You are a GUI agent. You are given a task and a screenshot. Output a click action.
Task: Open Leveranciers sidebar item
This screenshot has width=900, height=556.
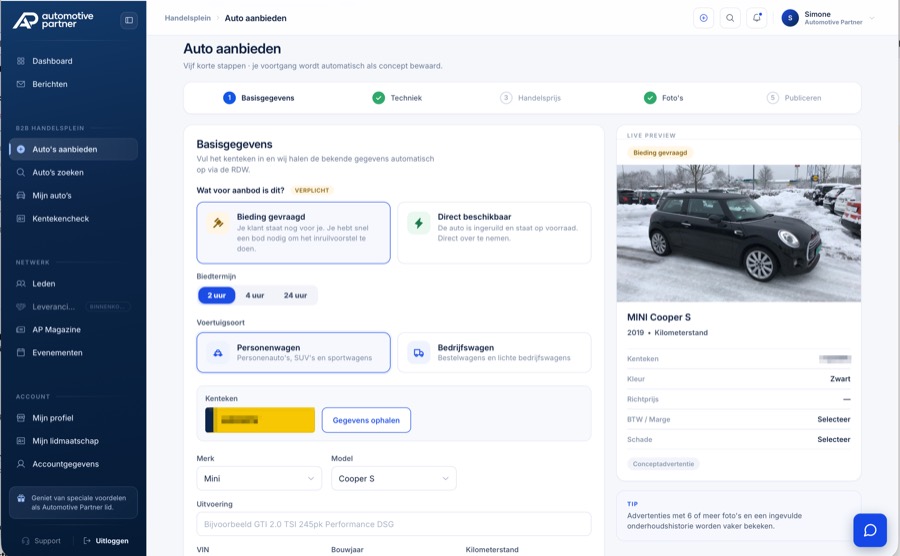[x=73, y=306]
